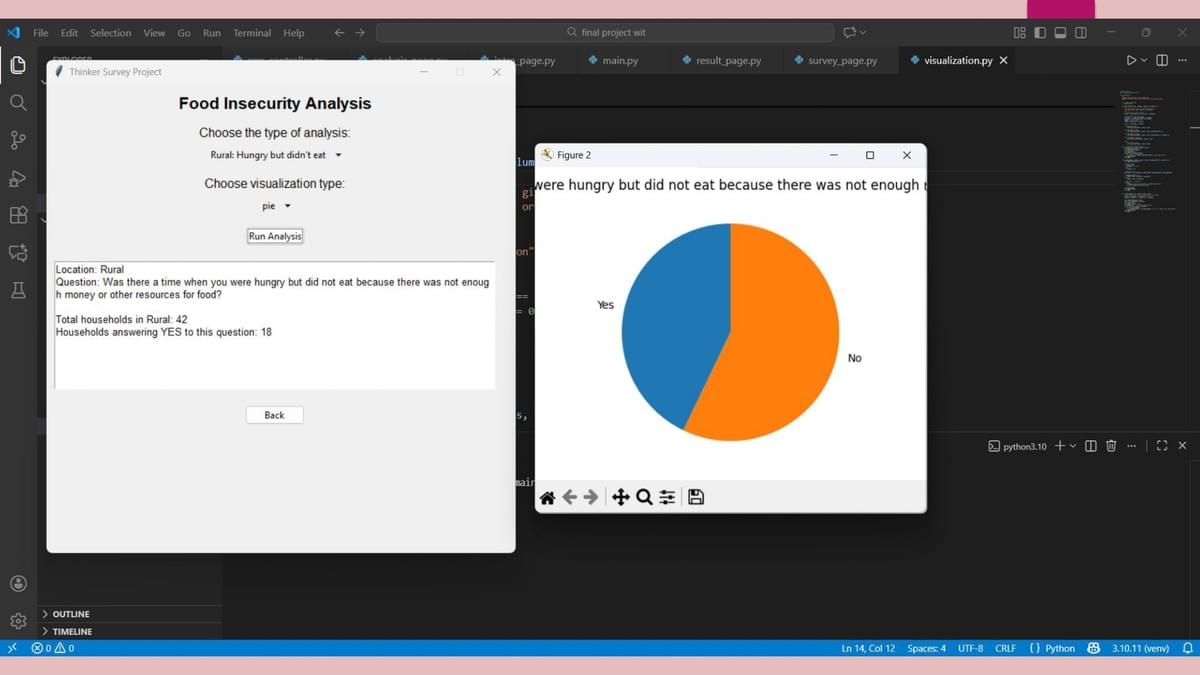The width and height of the screenshot is (1200, 675).
Task: Maximize the terminal panel size
Action: (x=1162, y=446)
